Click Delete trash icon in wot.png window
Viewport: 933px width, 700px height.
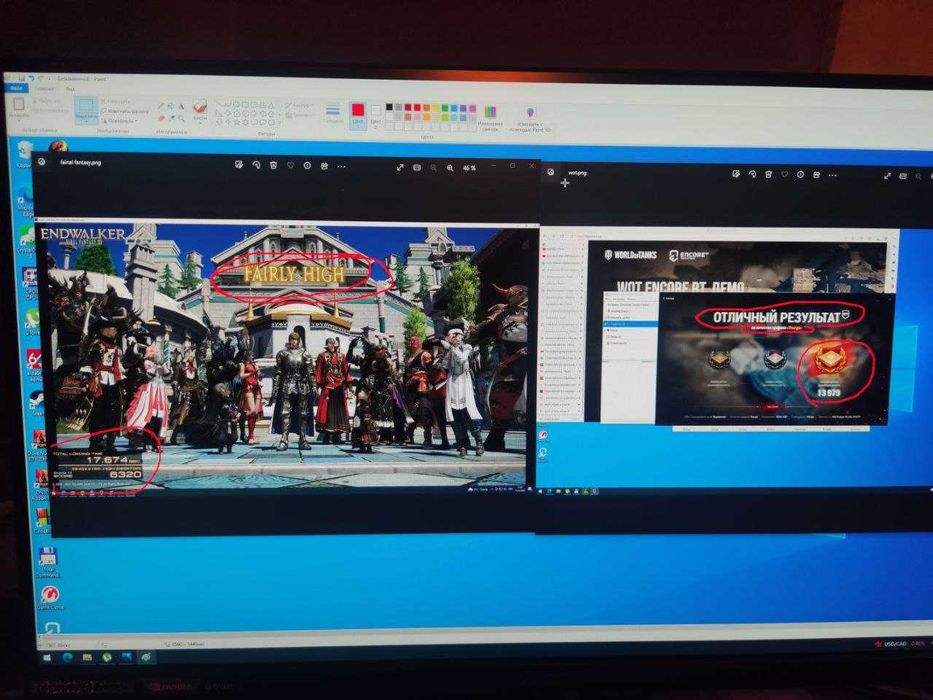[x=768, y=174]
